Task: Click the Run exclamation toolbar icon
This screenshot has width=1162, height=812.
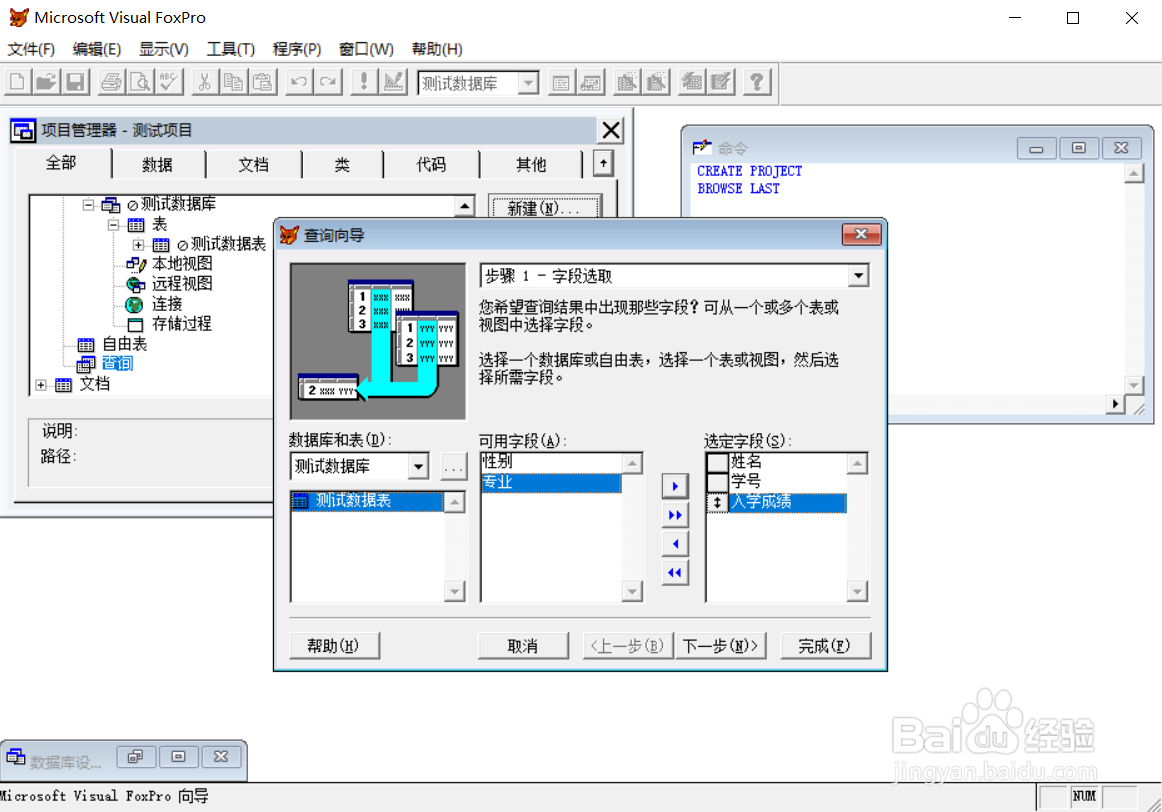Action: pos(364,81)
